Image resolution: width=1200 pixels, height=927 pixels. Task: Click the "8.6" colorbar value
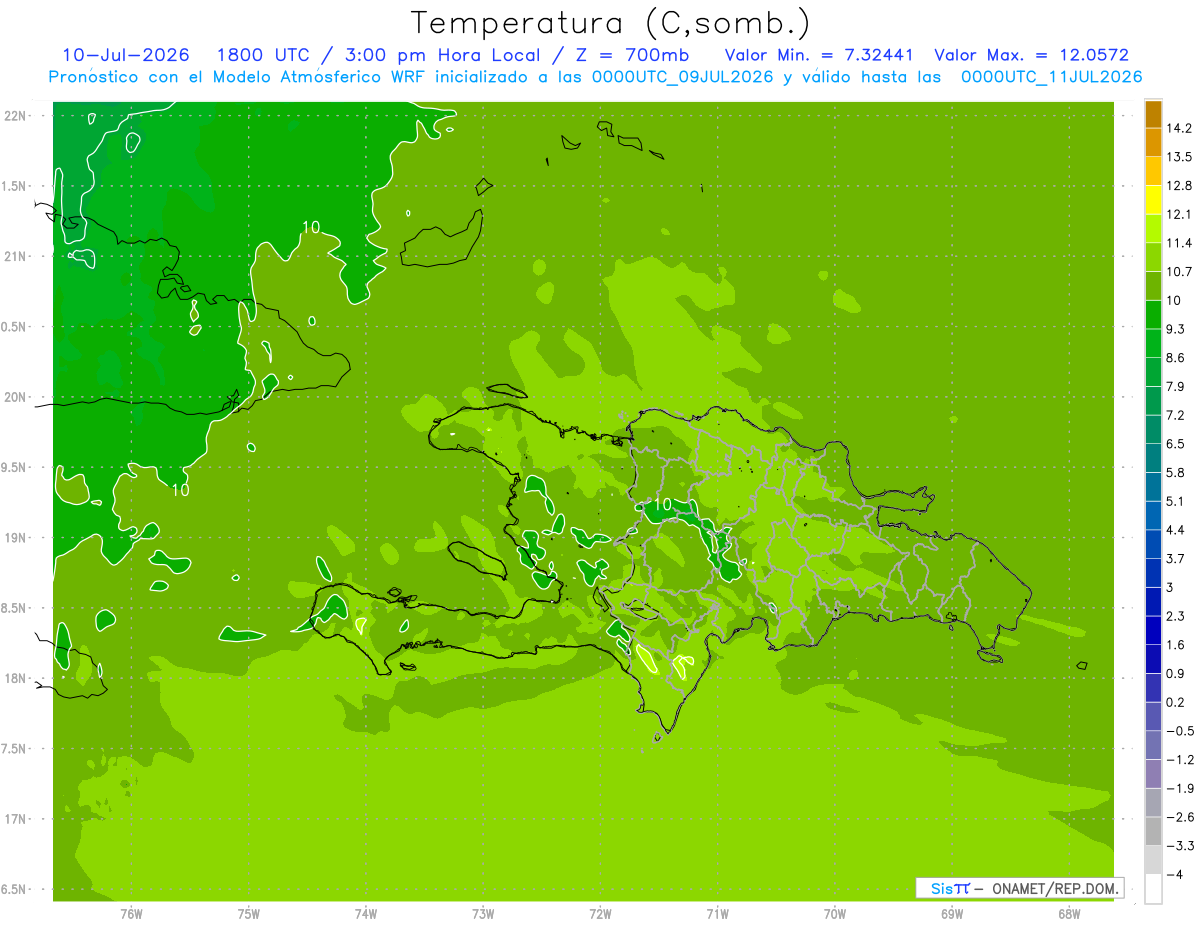click(x=1176, y=358)
